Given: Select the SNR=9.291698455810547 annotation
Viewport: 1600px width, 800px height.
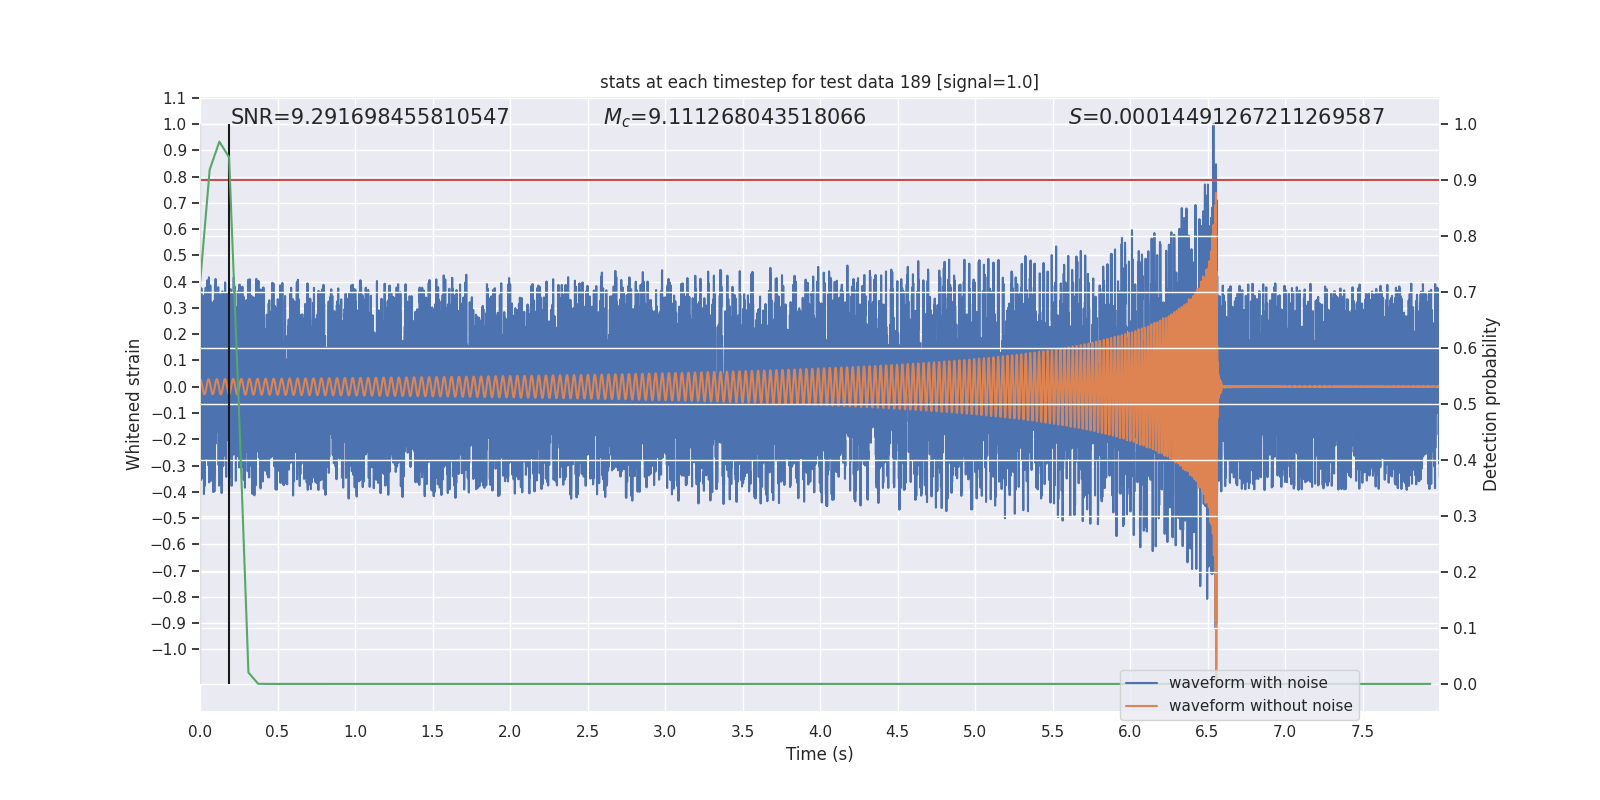Looking at the screenshot, I should point(370,117).
